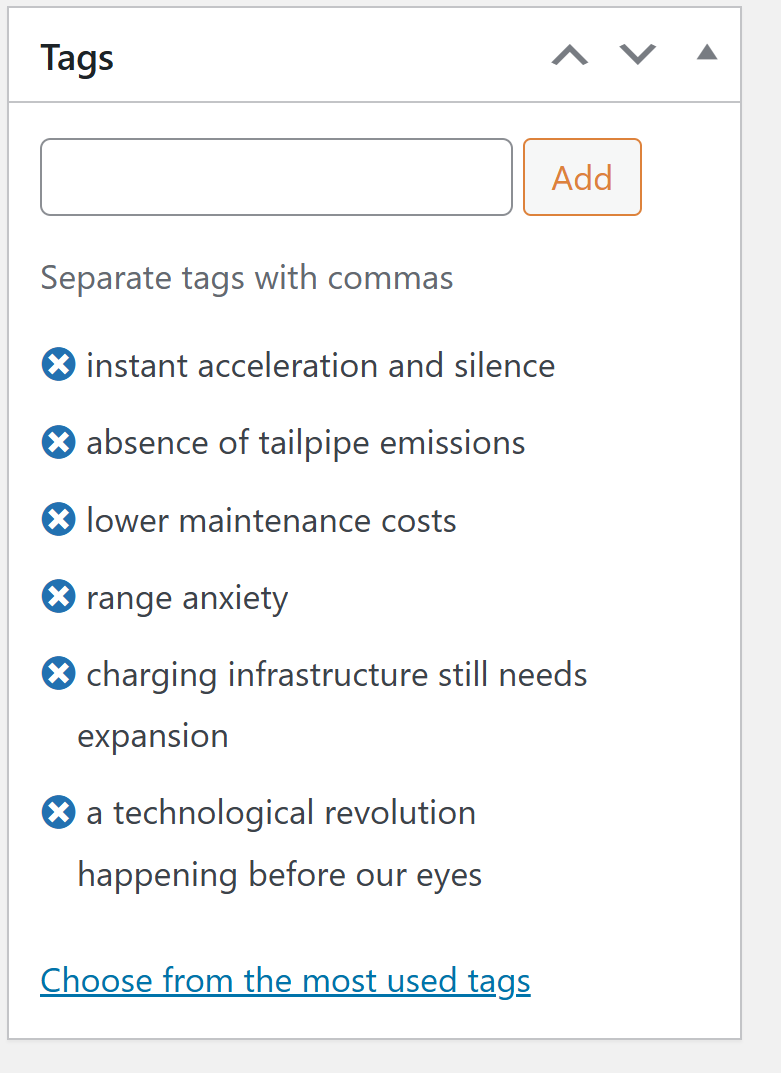Move Tags panel up
781x1073 pixels.
[570, 54]
